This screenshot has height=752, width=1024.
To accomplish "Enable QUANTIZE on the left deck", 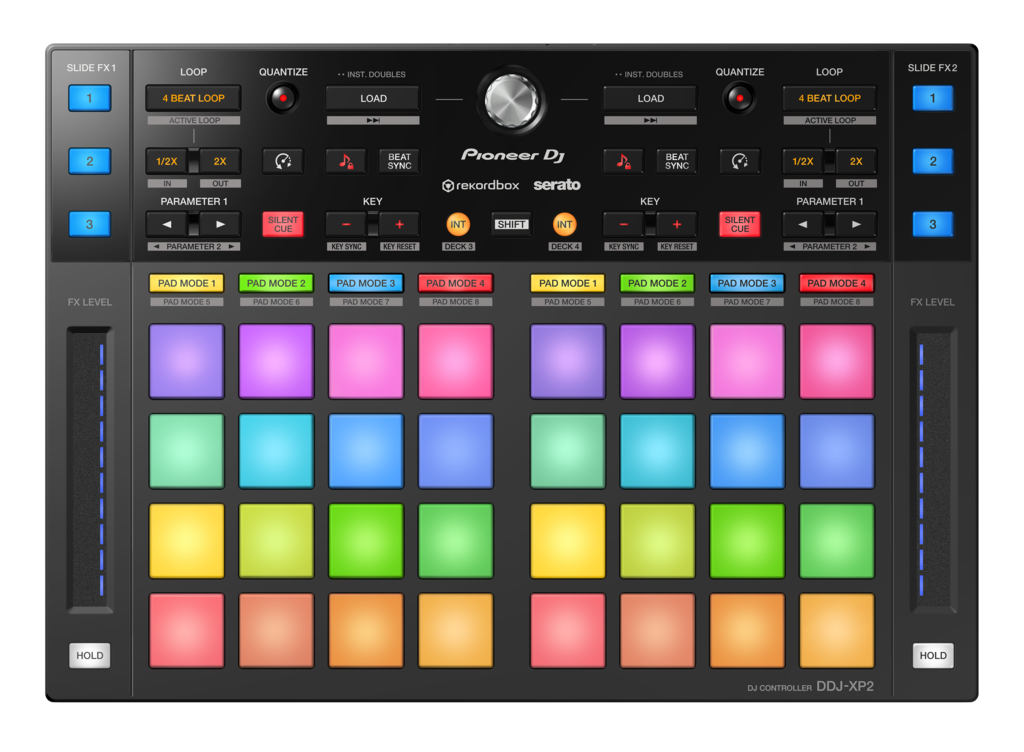I will click(x=283, y=97).
